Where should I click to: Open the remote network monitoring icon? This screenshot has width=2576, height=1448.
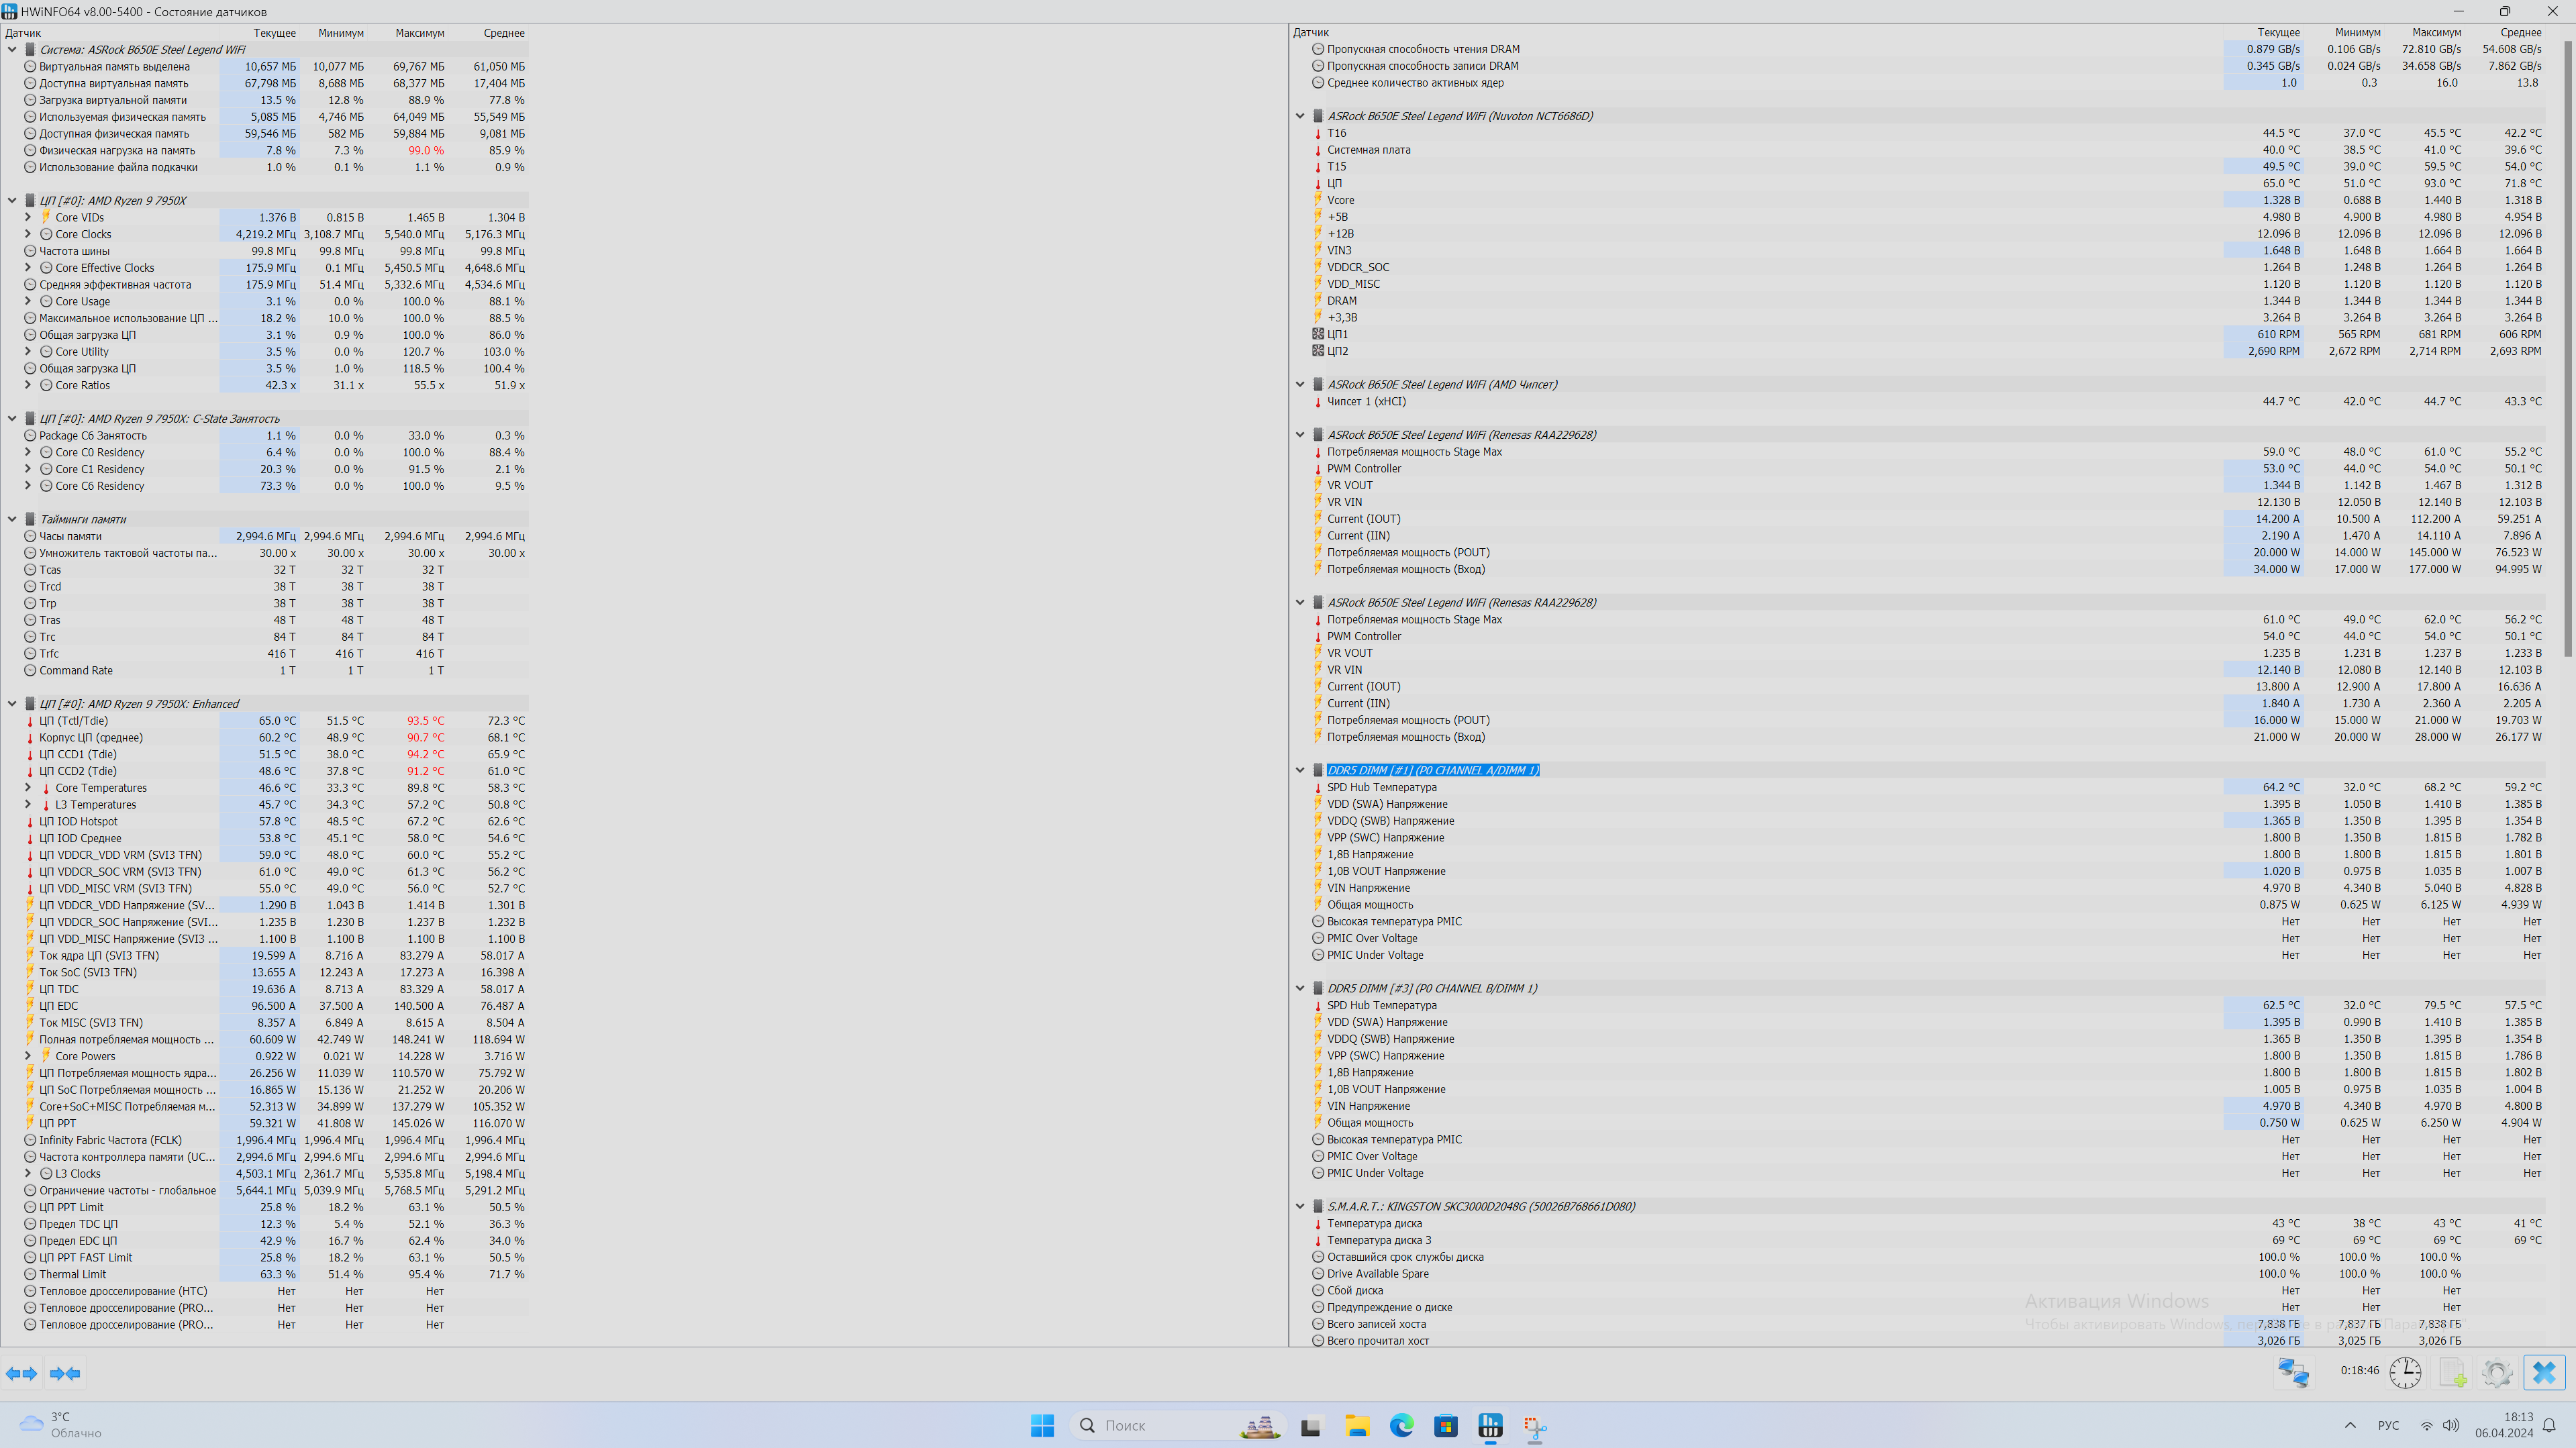pyautogui.click(x=2293, y=1372)
